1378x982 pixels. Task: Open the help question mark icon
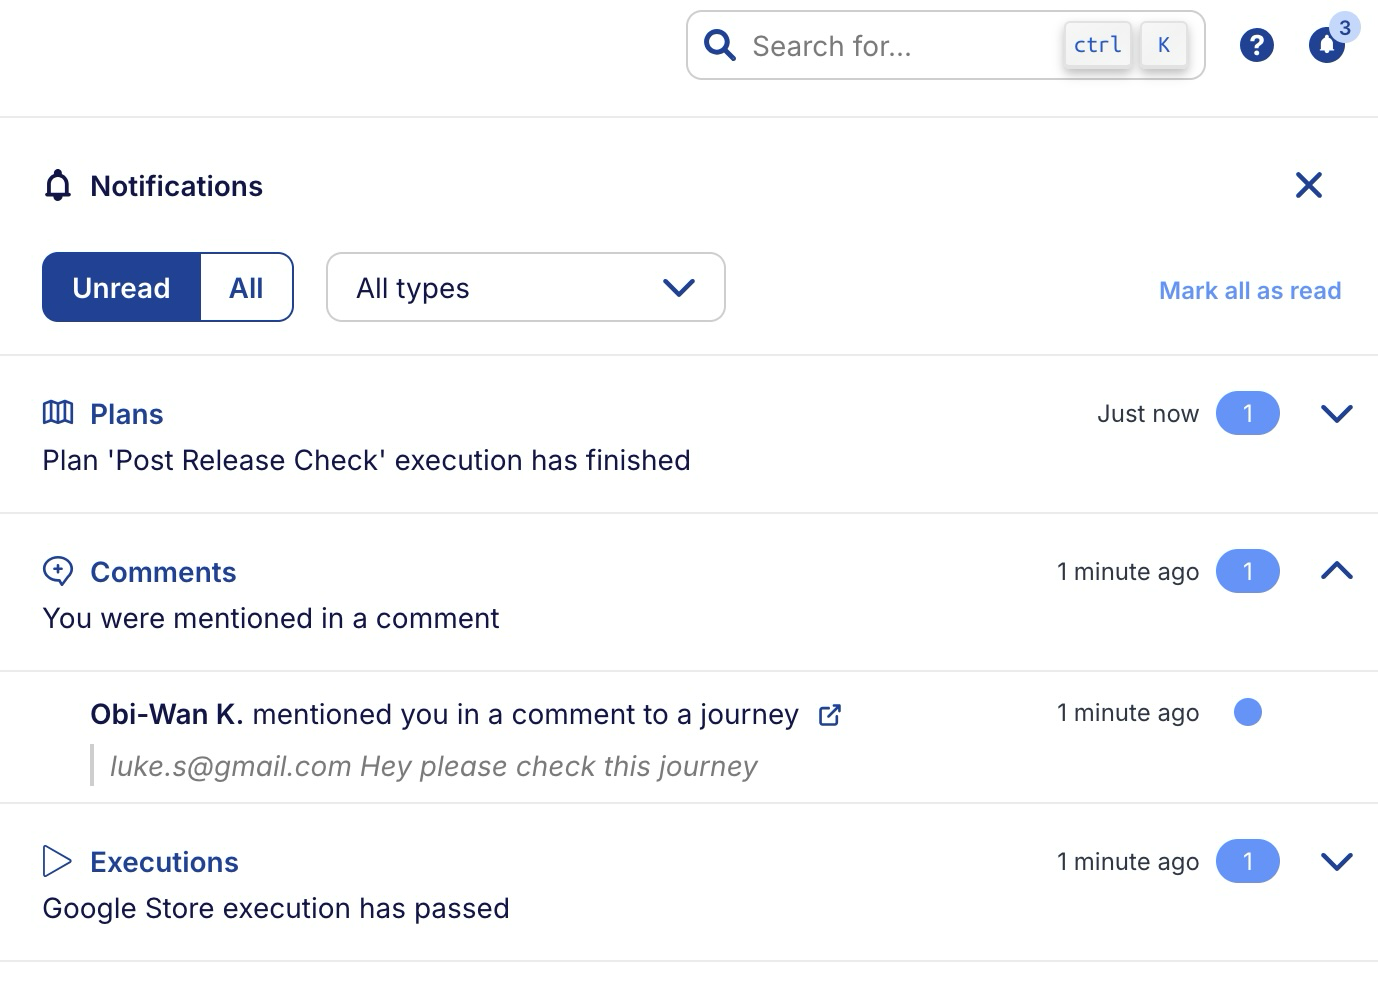(x=1256, y=45)
